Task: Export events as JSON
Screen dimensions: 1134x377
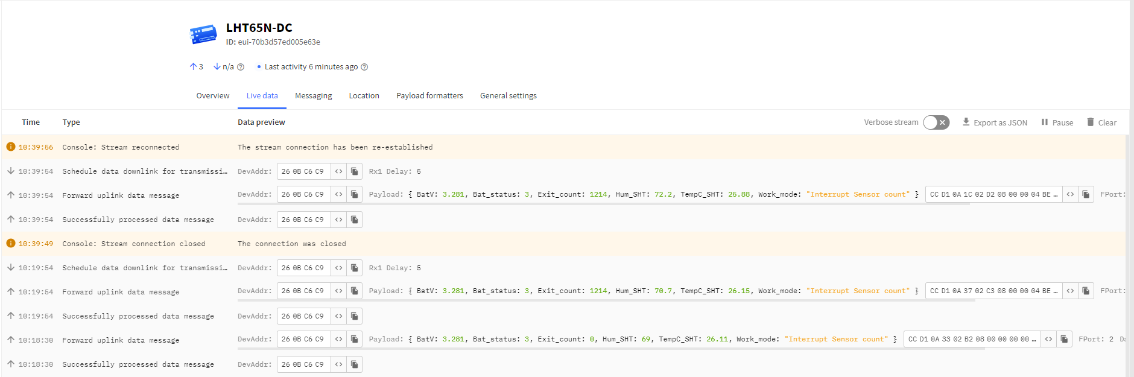Action: point(994,122)
